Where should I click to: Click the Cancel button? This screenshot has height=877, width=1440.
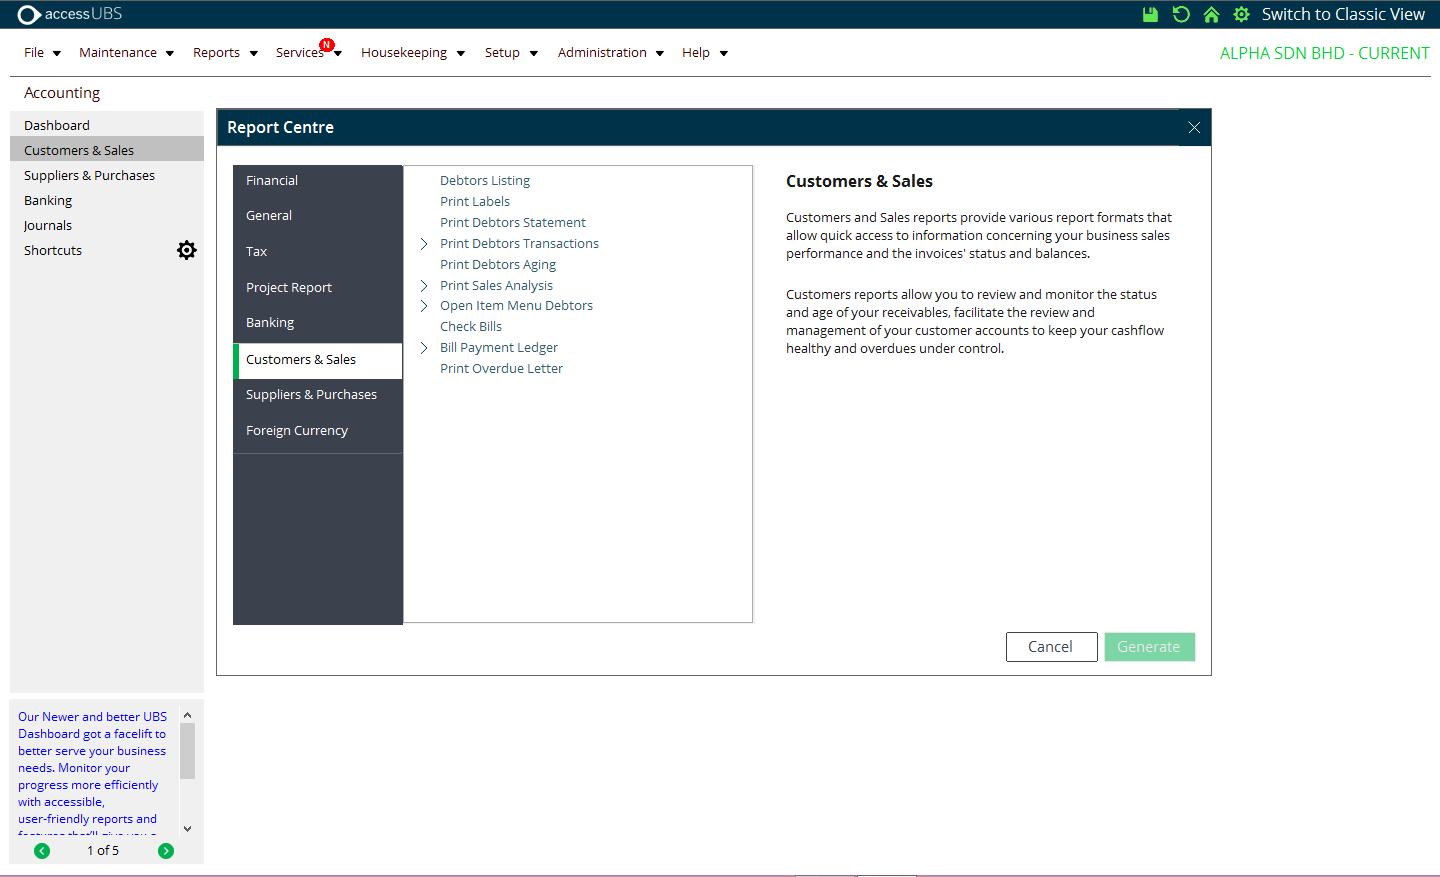(x=1051, y=647)
